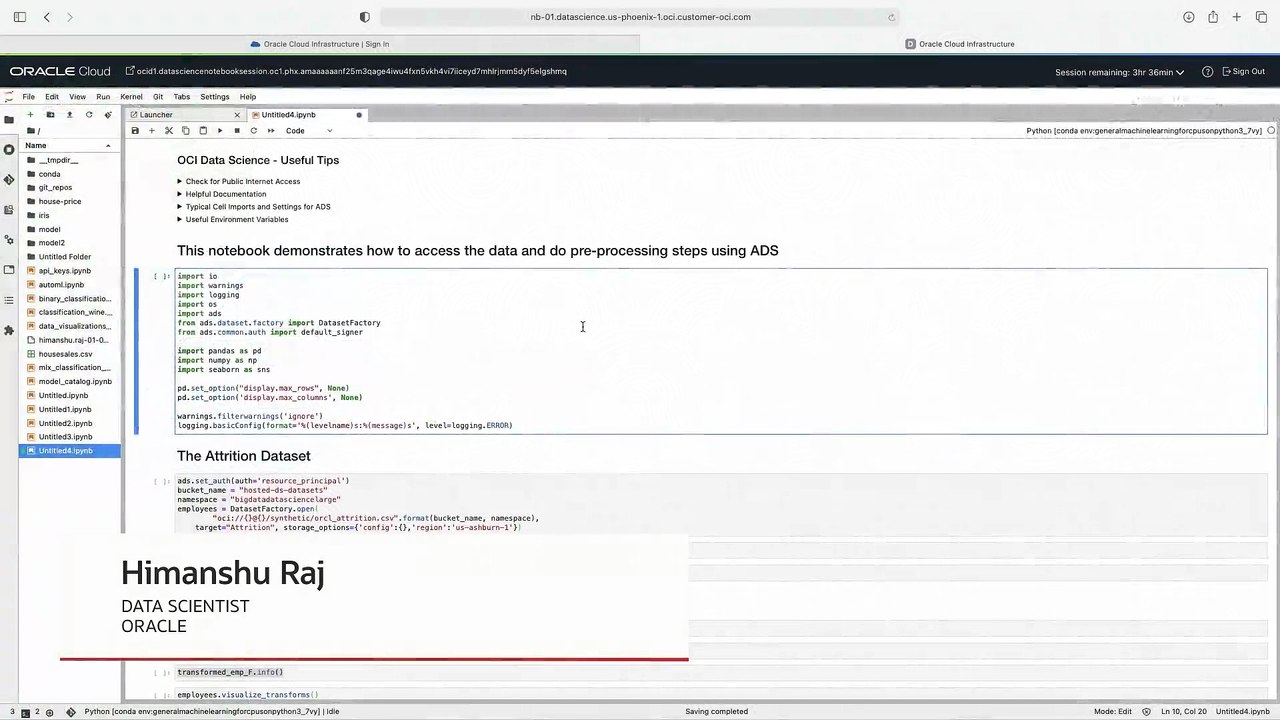Viewport: 1280px width, 720px height.
Task: Open the Session remaining dropdown
Action: point(1119,72)
